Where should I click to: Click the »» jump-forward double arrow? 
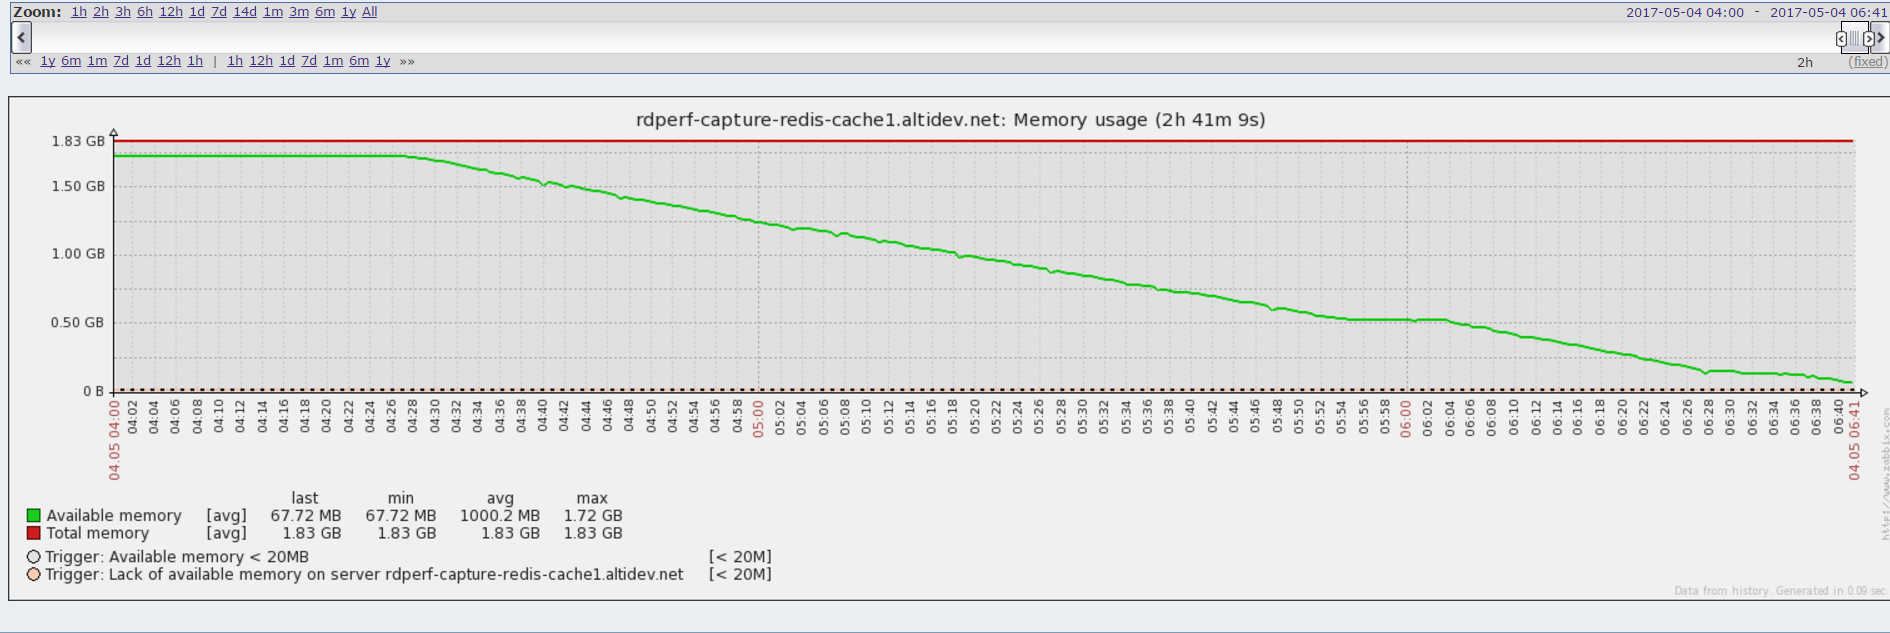click(407, 61)
